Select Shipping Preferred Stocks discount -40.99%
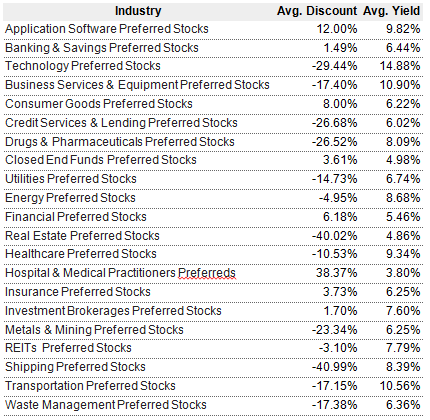This screenshot has height=420, width=430. [334, 367]
